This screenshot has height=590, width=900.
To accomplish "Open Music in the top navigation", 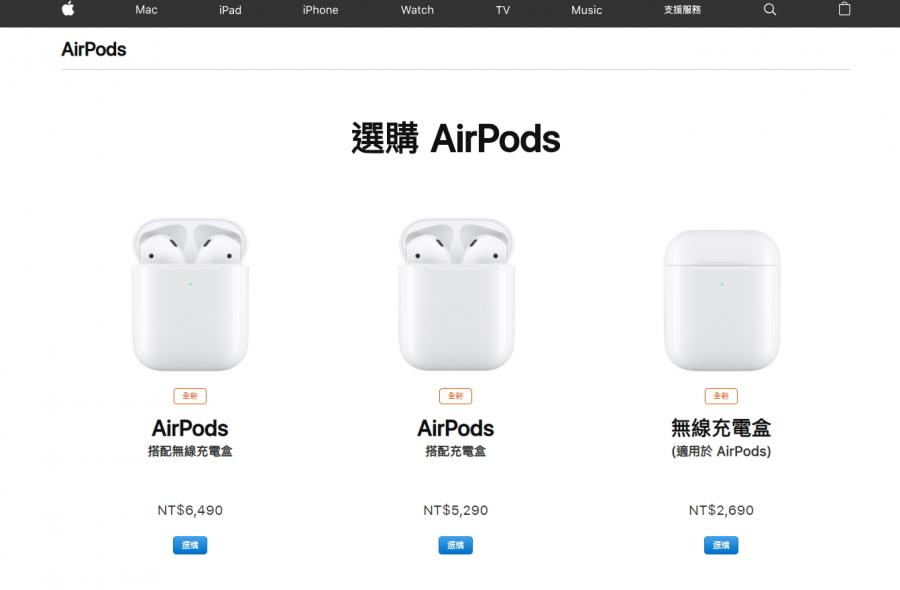I will (587, 10).
